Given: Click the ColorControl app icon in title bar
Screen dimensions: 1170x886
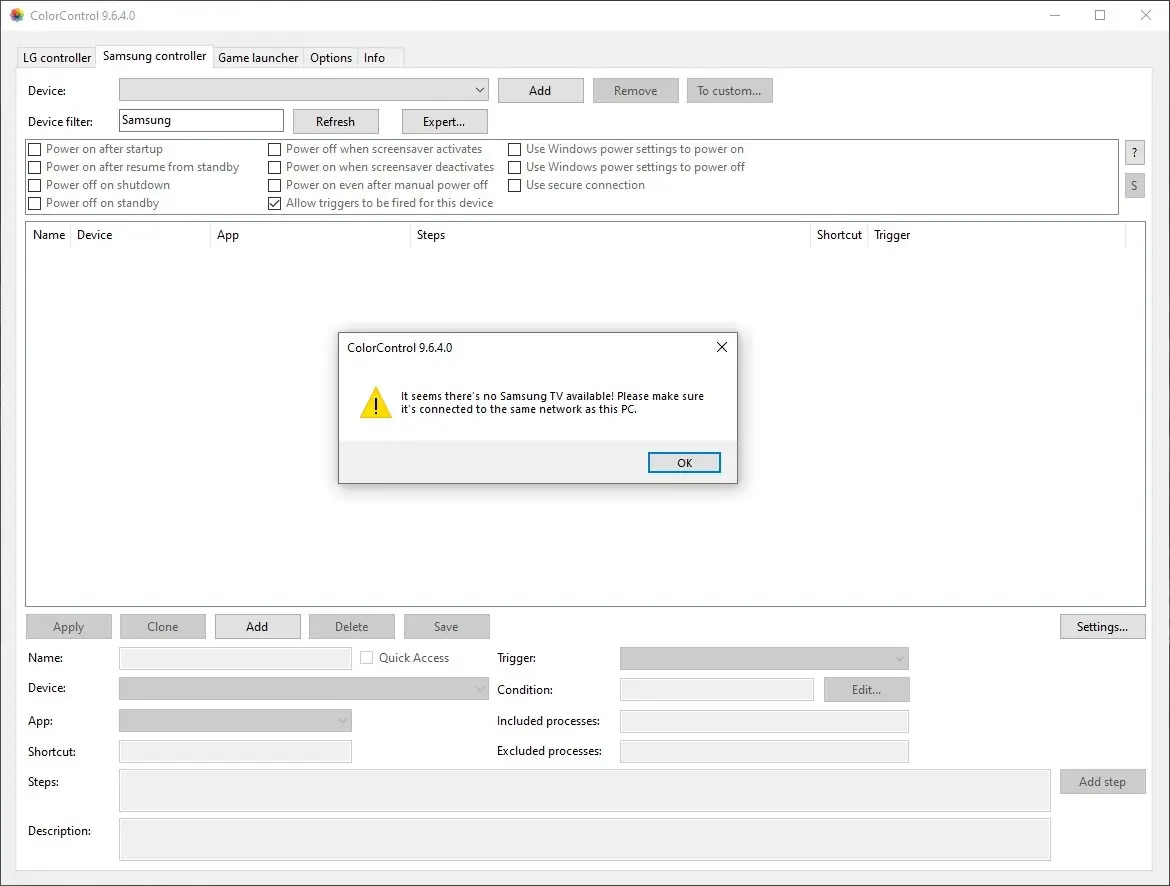Looking at the screenshot, I should click(16, 15).
